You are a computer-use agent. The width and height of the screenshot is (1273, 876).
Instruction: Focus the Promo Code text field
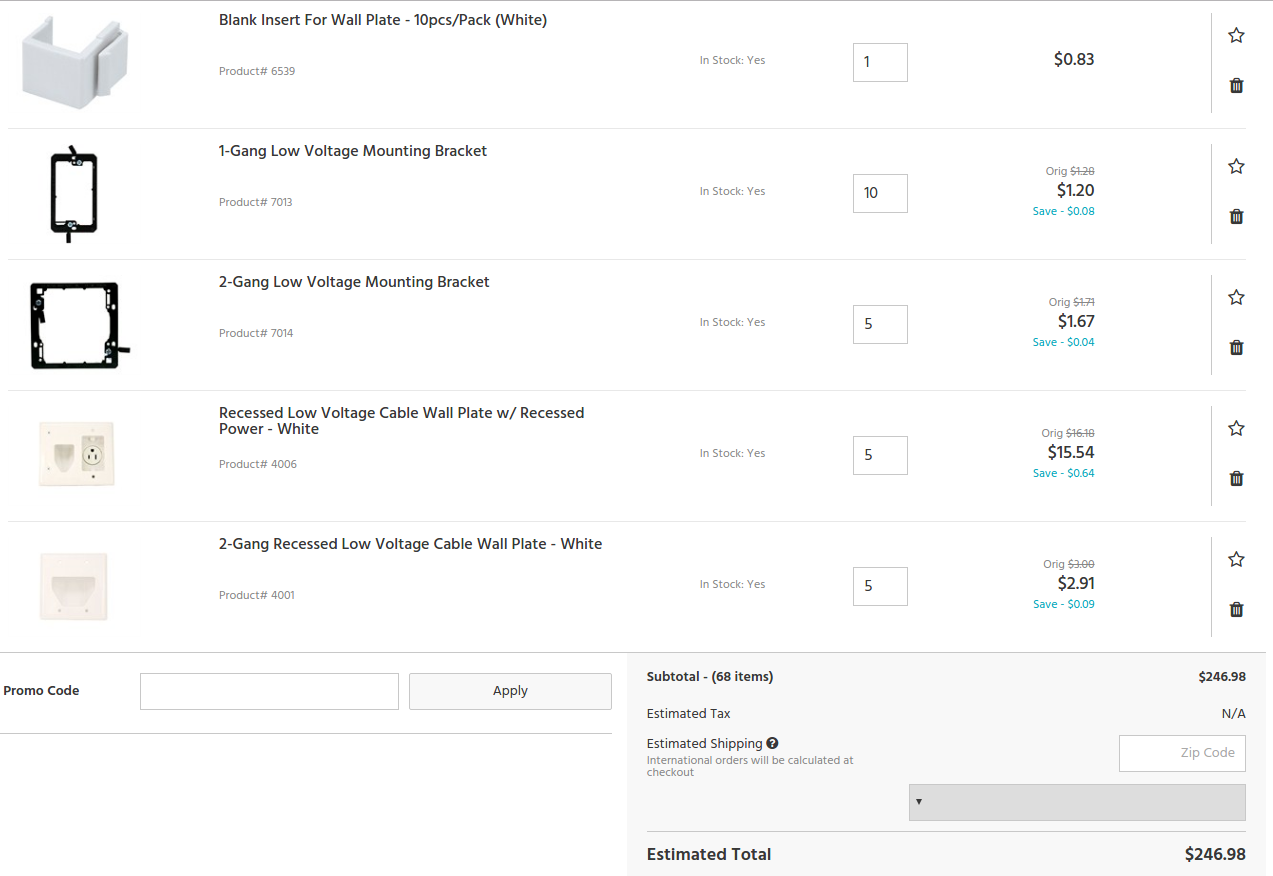point(269,691)
